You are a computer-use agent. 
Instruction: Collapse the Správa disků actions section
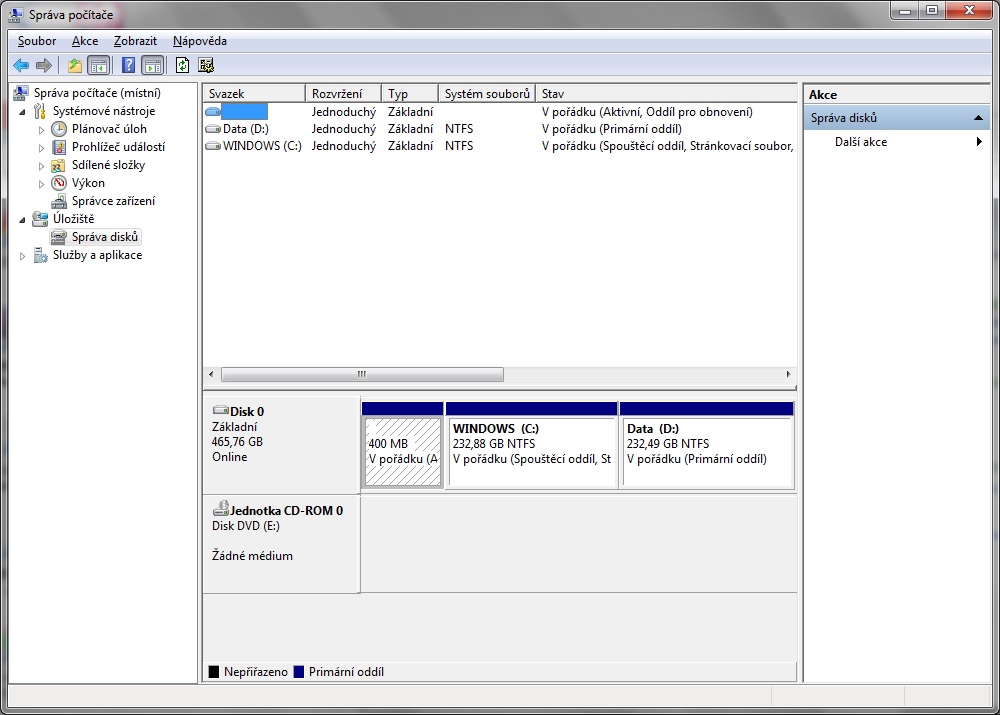click(980, 118)
